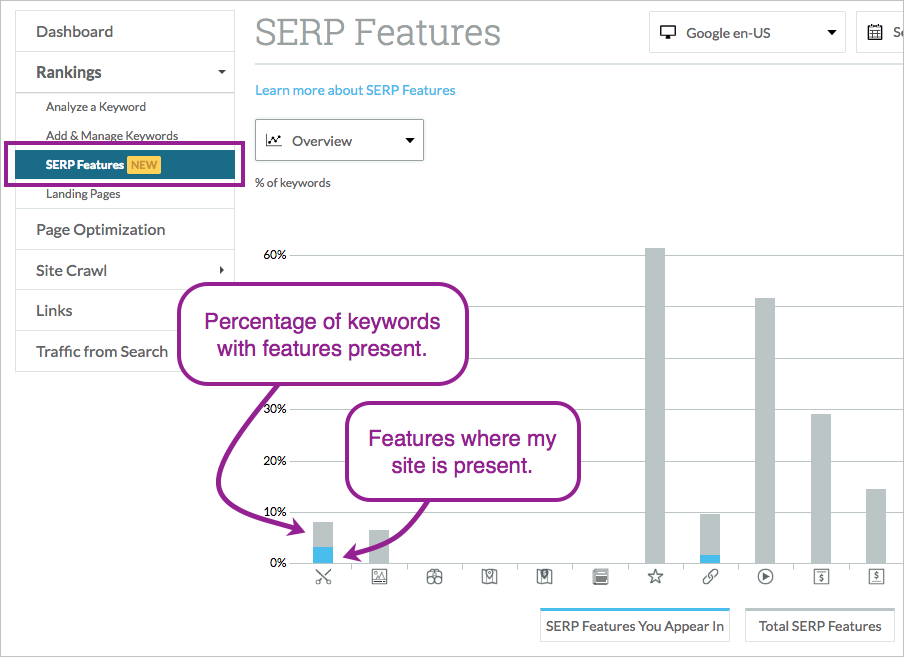Click the first map pin icon
904x657 pixels.
coord(489,576)
